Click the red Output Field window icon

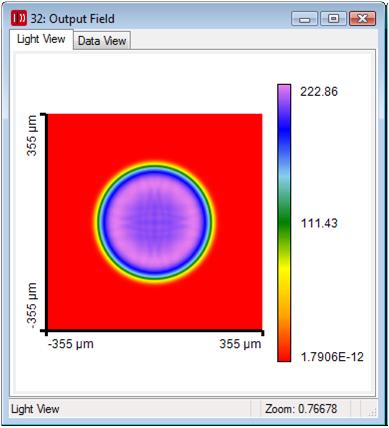(x=19, y=18)
